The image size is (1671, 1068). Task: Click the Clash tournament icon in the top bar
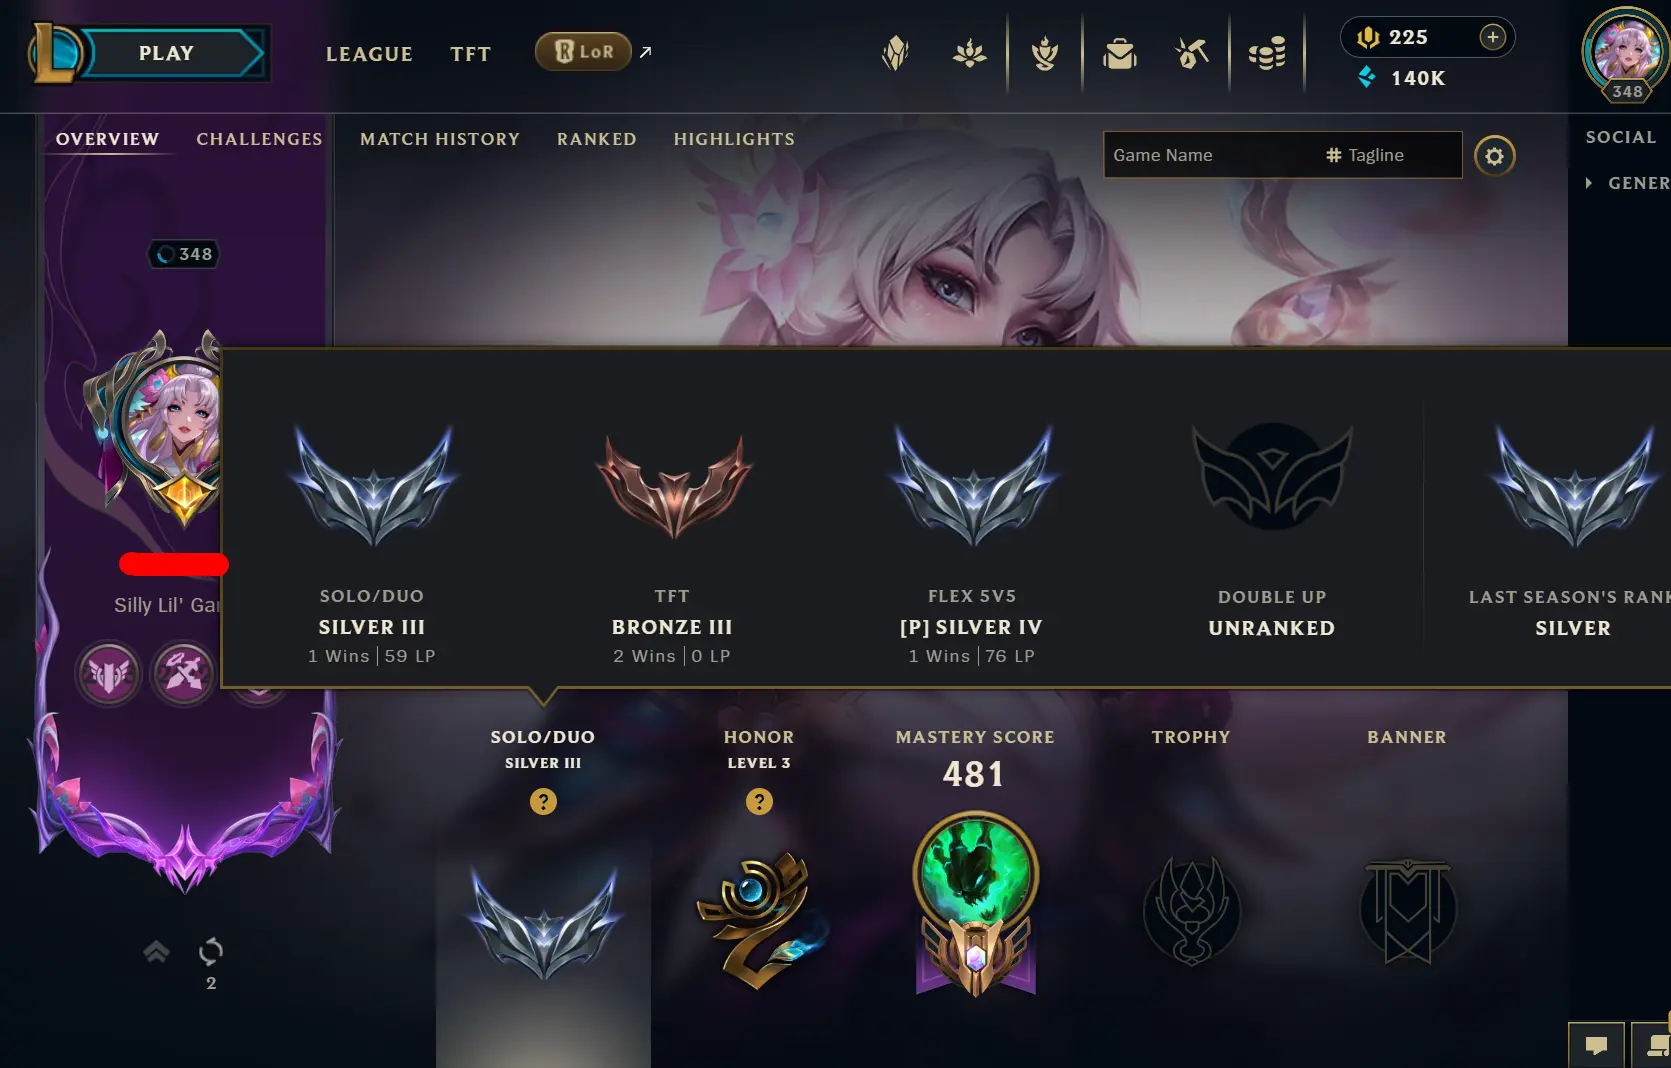(895, 53)
